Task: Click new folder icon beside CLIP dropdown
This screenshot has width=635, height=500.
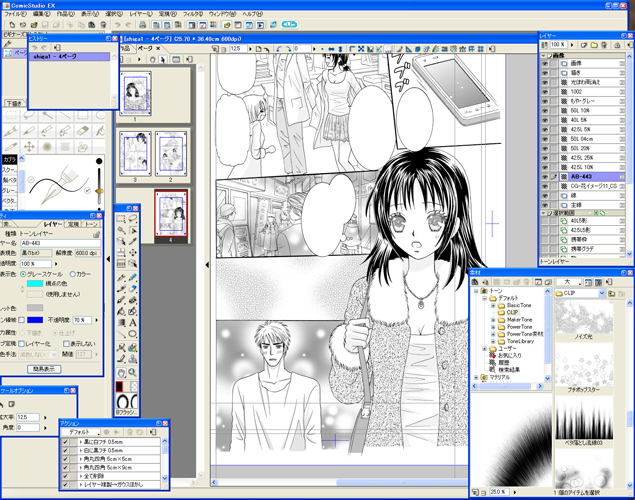Action: point(612,293)
